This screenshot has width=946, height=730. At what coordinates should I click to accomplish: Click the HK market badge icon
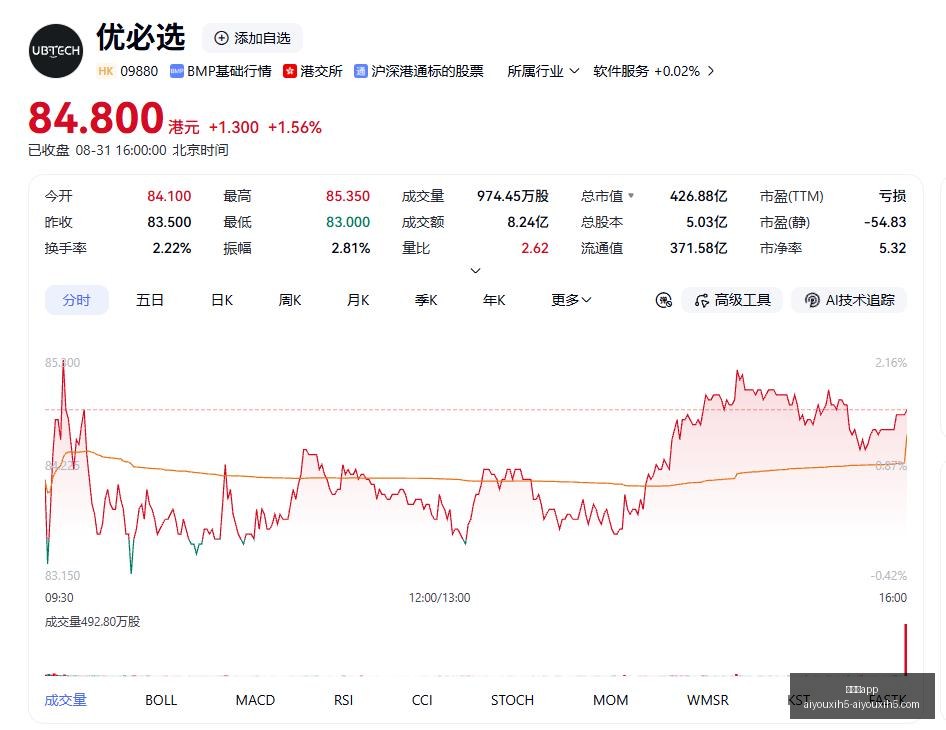pos(106,71)
